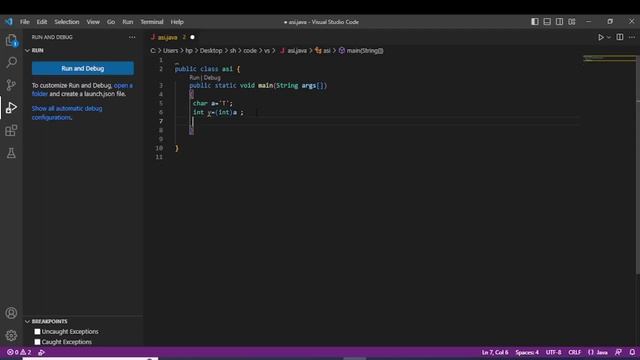Open the Search view in activity bar
Image resolution: width=640 pixels, height=360 pixels.
[x=11, y=62]
